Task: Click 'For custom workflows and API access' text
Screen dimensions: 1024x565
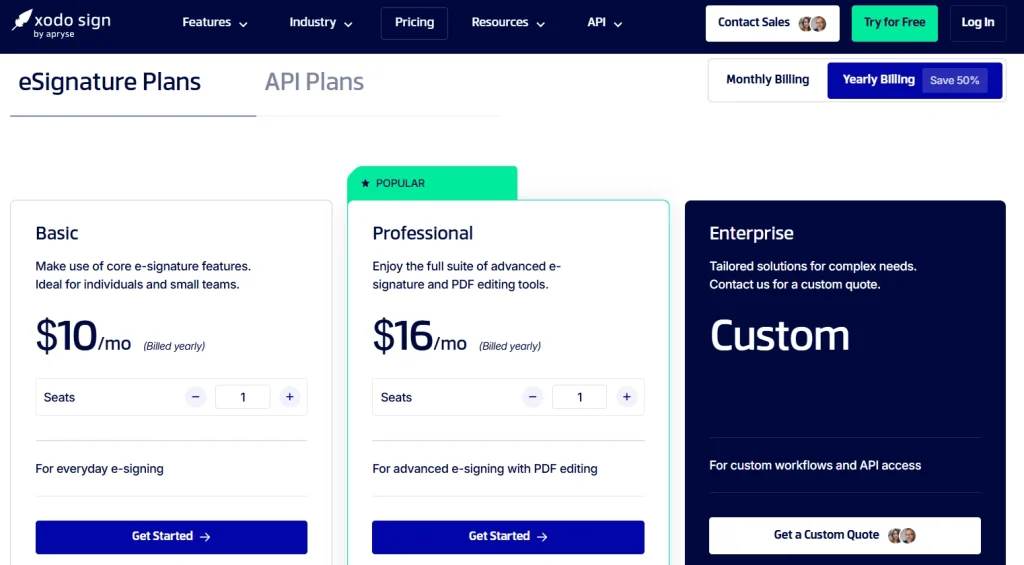Action: coord(815,466)
